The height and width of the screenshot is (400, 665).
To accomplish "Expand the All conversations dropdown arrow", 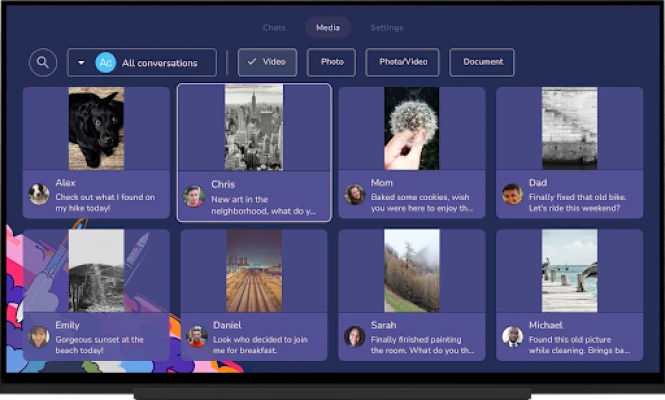I will tap(82, 63).
